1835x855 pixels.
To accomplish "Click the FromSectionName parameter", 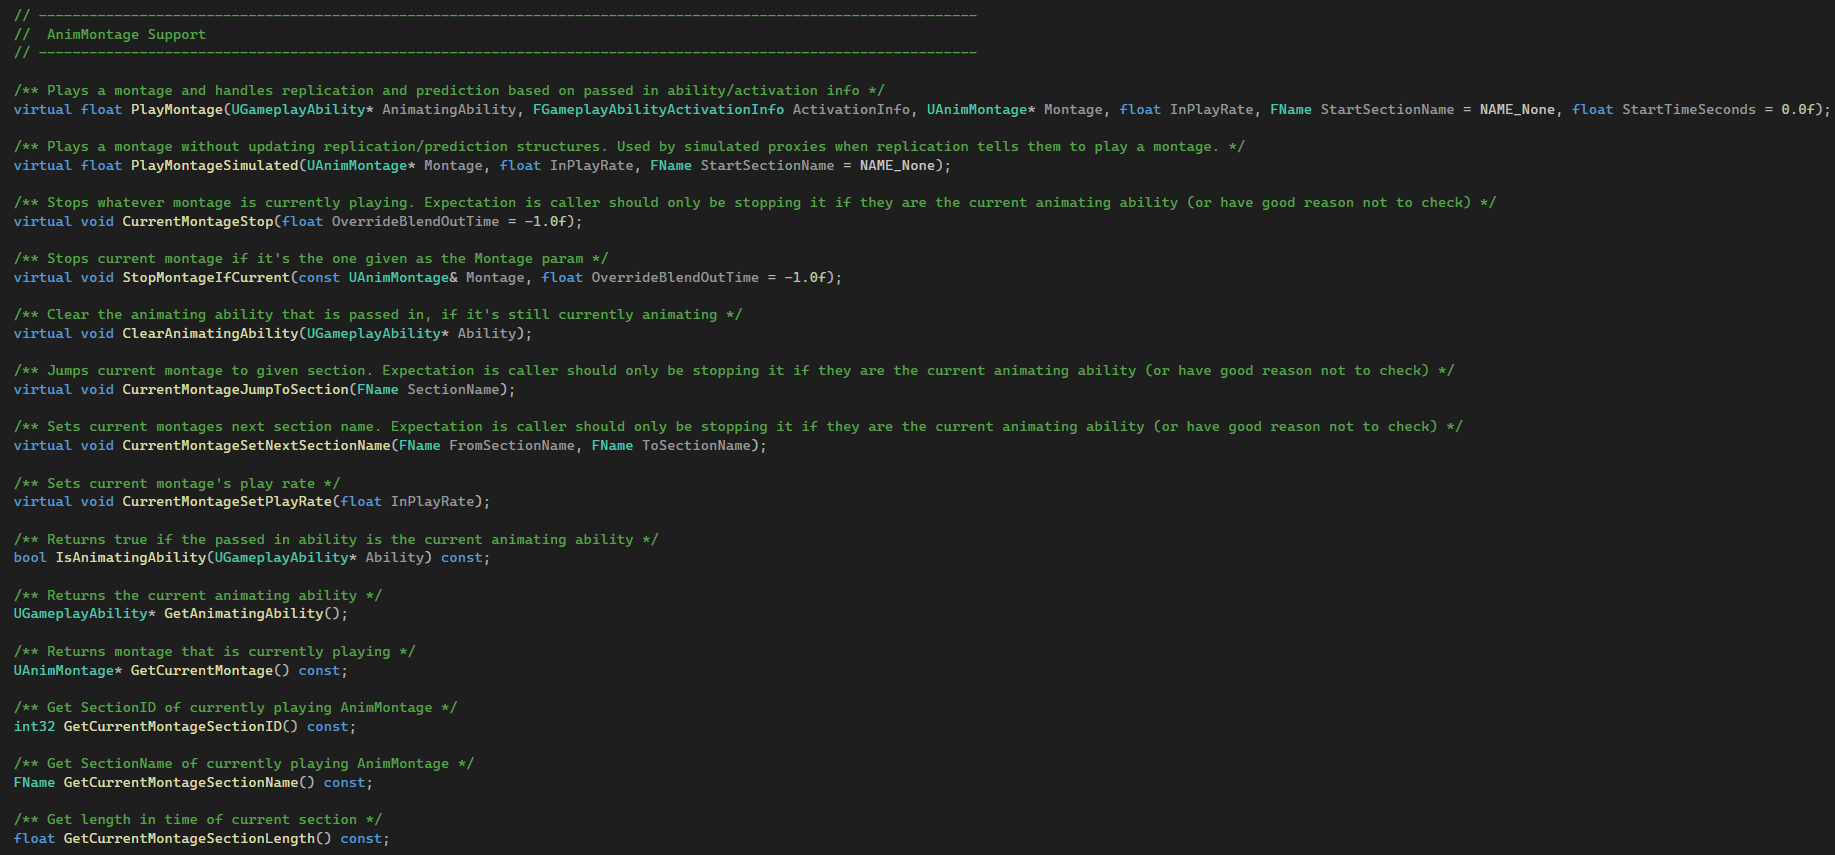I will pos(512,445).
